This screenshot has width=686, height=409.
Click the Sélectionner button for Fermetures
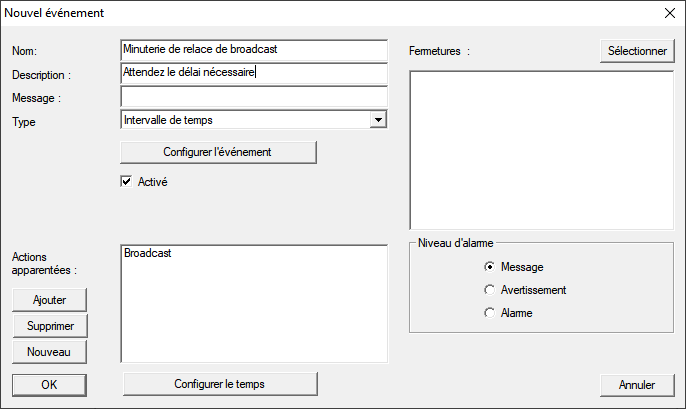pos(637,51)
